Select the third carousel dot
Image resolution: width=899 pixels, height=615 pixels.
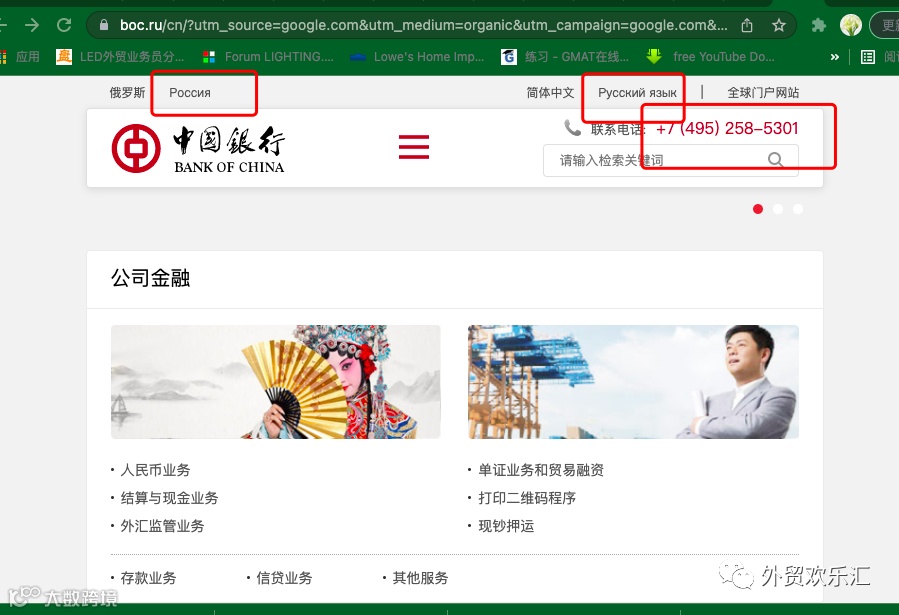(x=798, y=209)
